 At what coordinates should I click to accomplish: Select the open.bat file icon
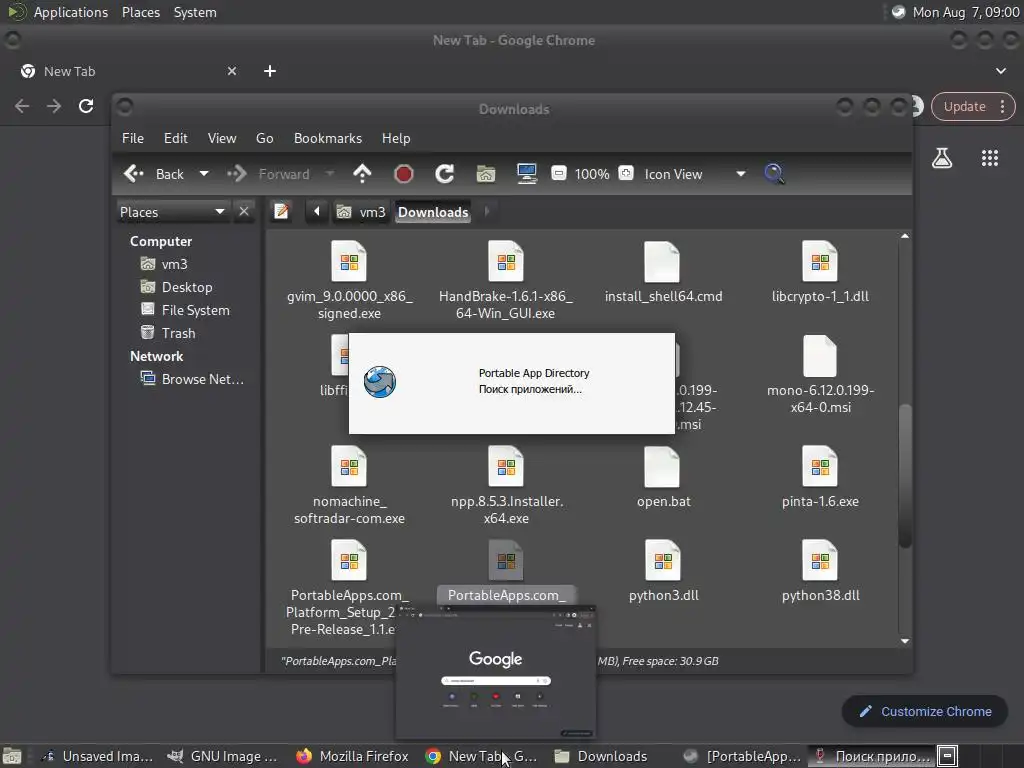662,467
